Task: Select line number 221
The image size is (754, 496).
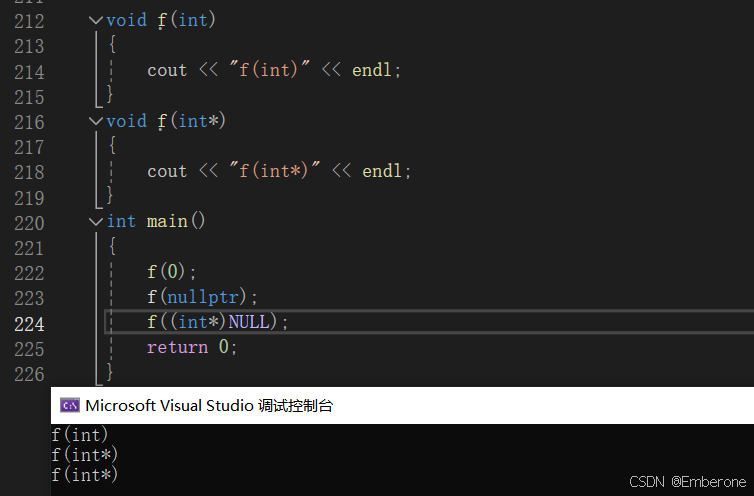Action: pos(29,248)
